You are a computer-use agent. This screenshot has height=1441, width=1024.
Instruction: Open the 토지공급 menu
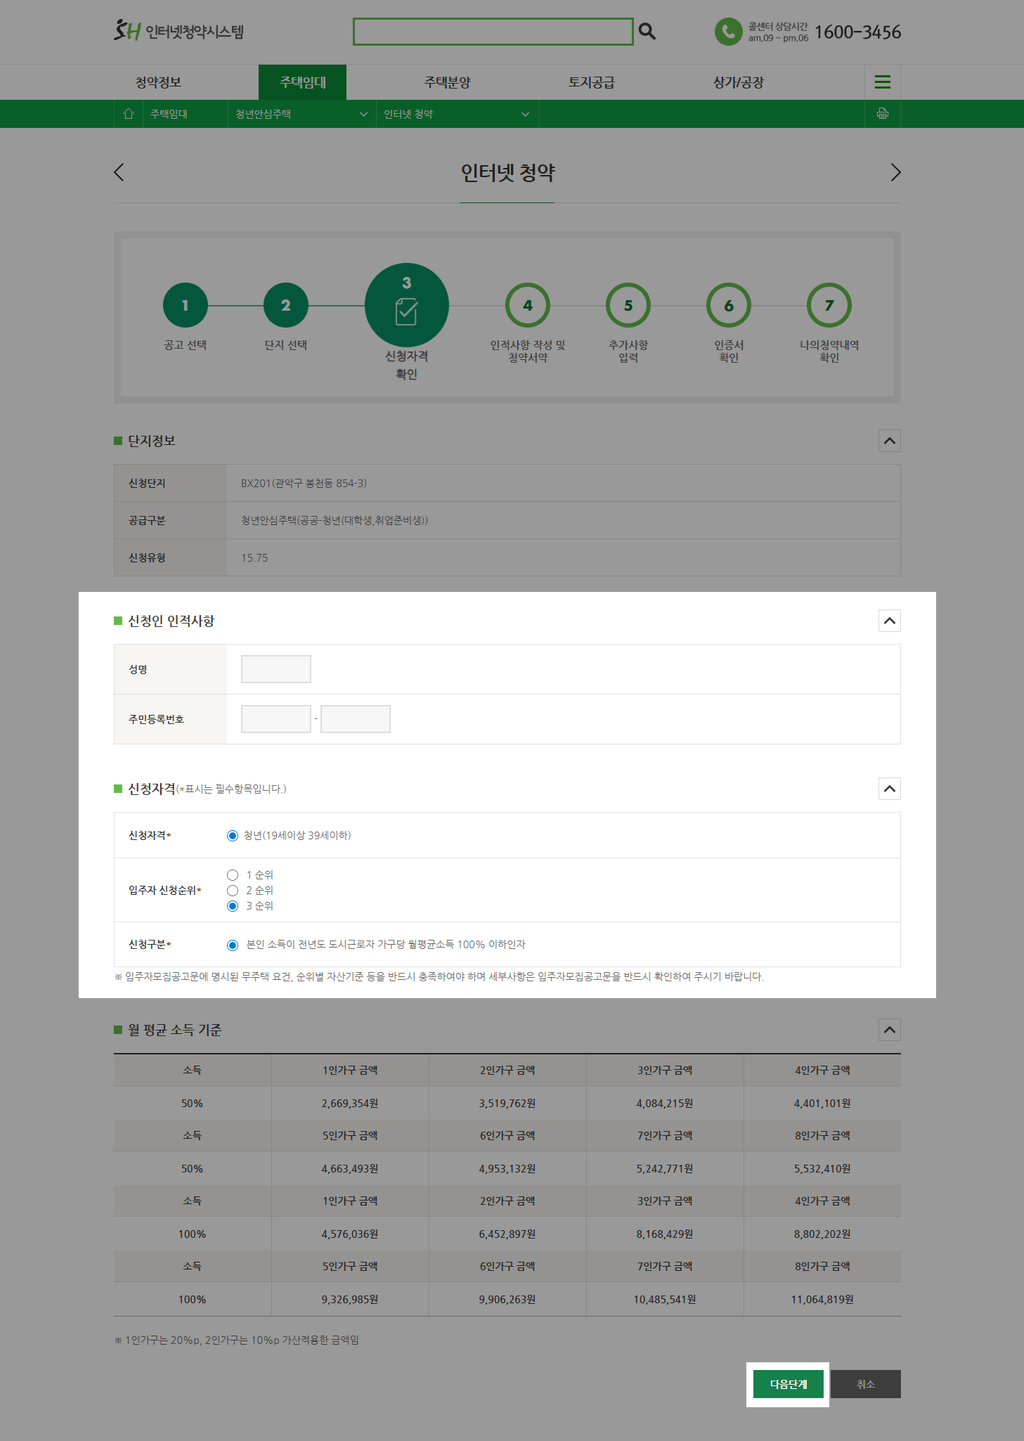click(591, 82)
